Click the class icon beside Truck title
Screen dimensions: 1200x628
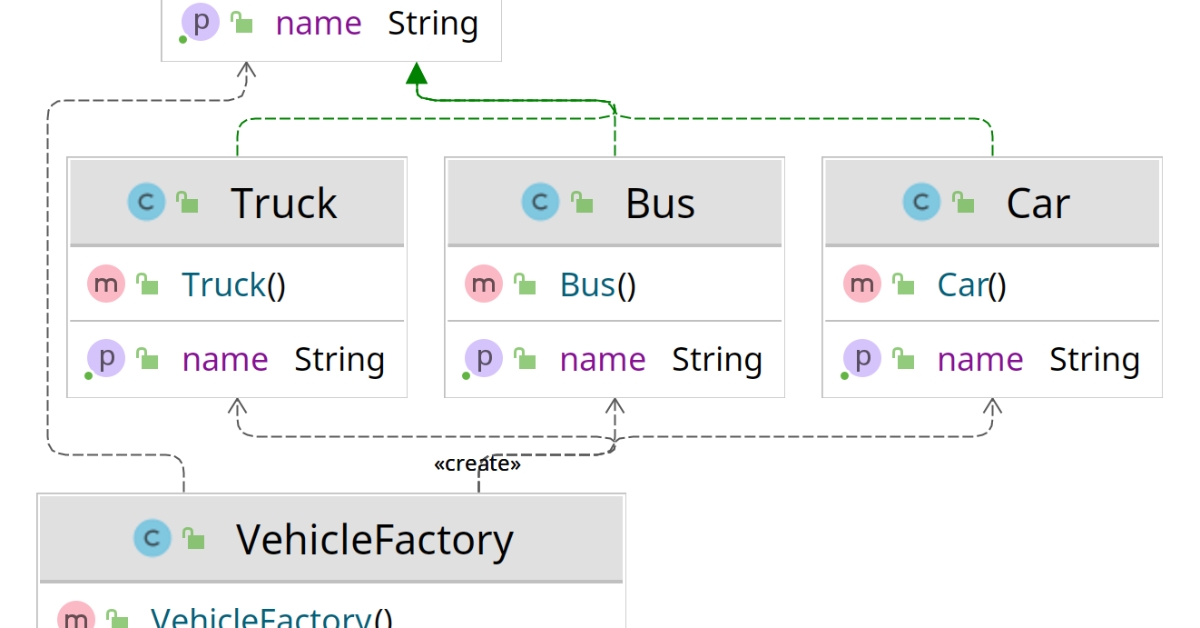point(146,202)
